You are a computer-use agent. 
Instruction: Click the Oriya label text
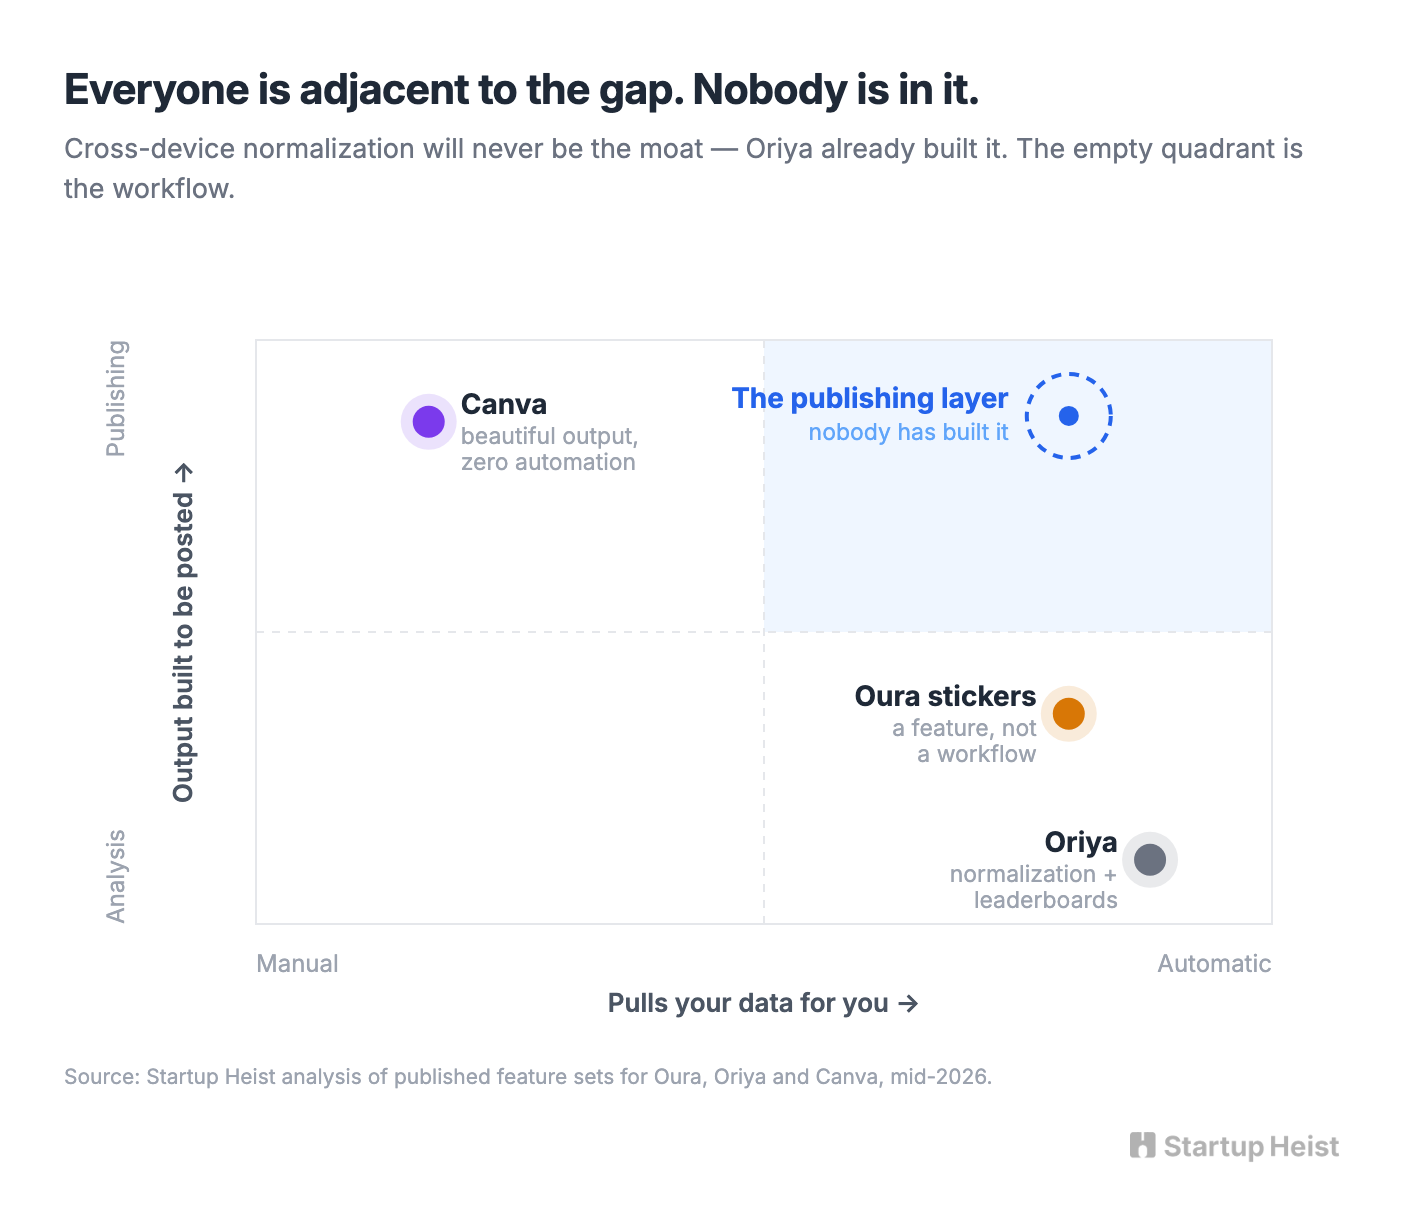pyautogui.click(x=1081, y=842)
